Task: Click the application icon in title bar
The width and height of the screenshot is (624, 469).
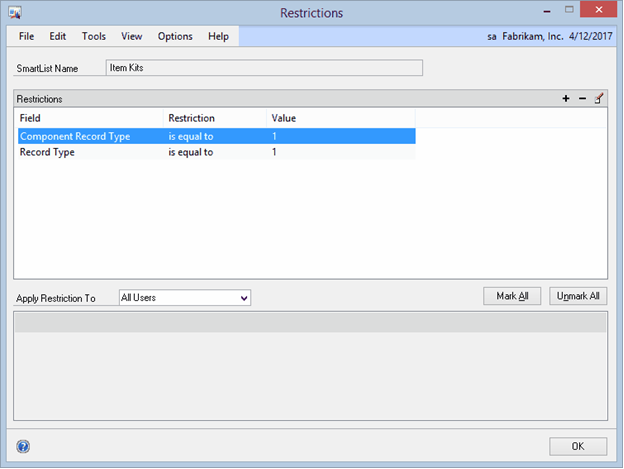Action: point(15,13)
